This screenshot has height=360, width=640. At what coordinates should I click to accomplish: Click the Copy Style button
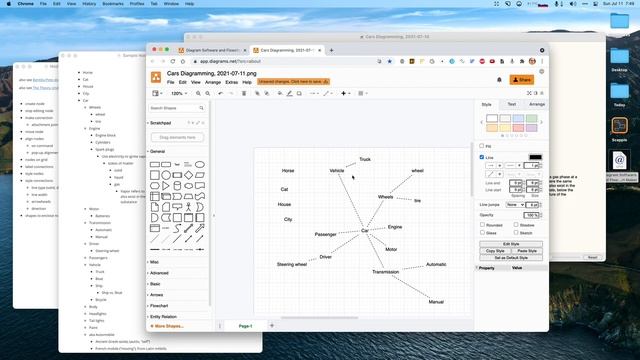coord(495,251)
